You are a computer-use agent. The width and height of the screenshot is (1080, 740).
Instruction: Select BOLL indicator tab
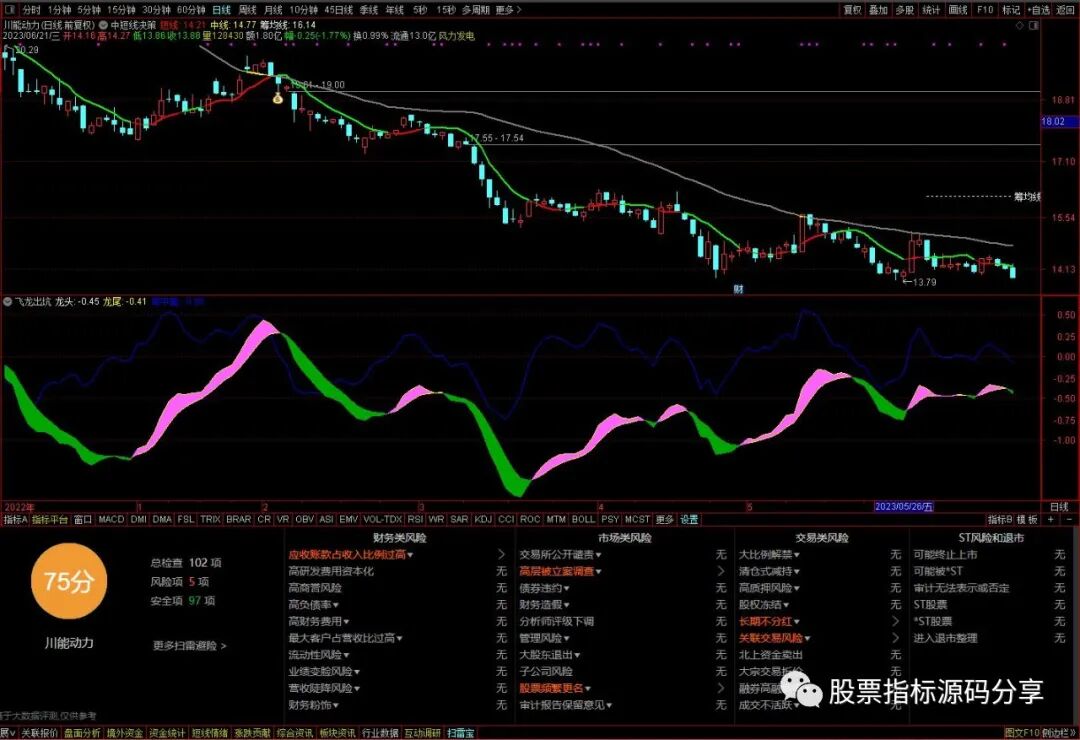pos(583,519)
